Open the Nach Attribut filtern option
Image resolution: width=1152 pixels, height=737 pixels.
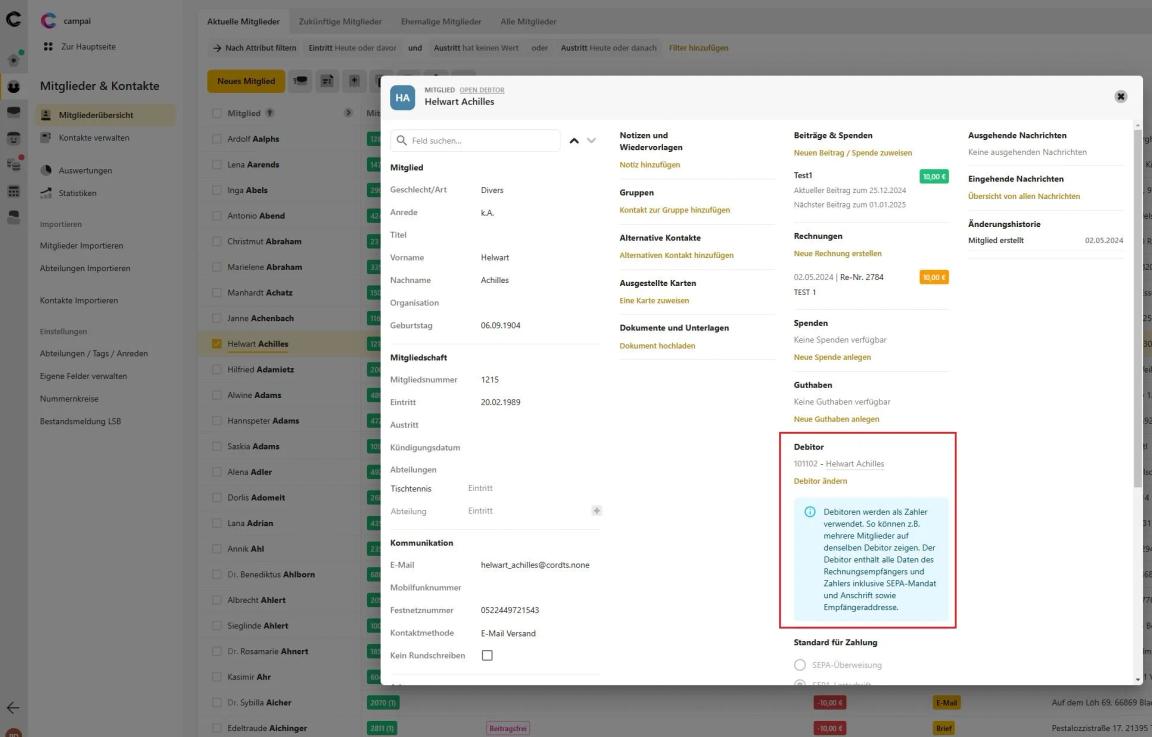click(x=254, y=48)
